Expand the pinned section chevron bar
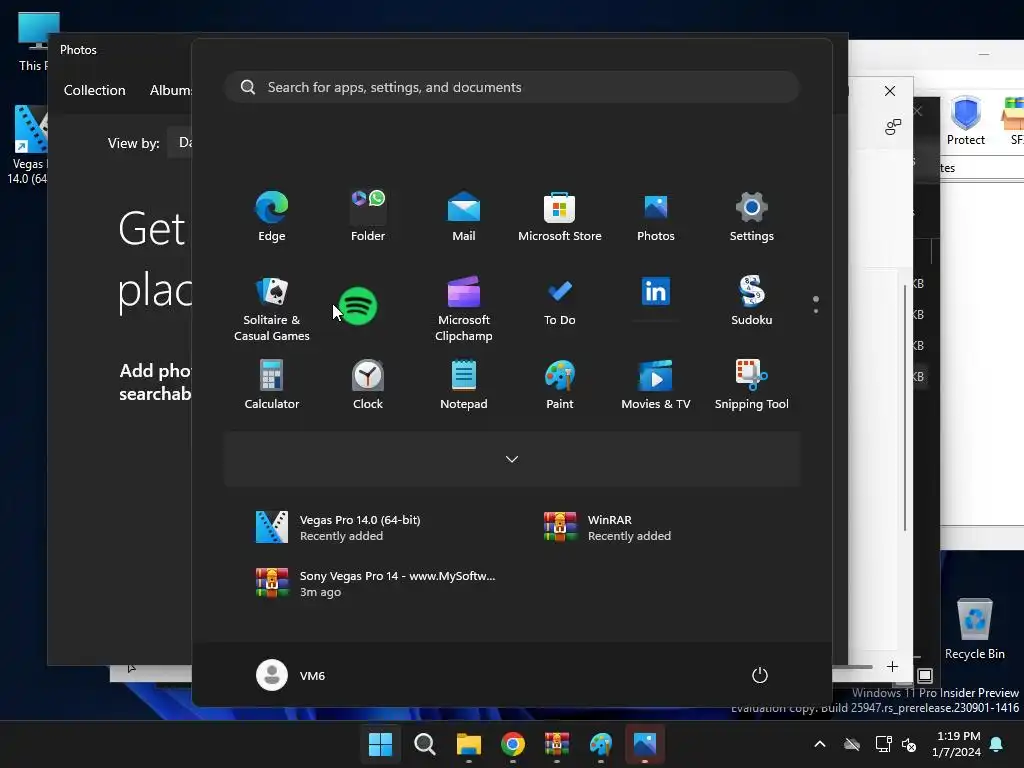 click(x=512, y=459)
